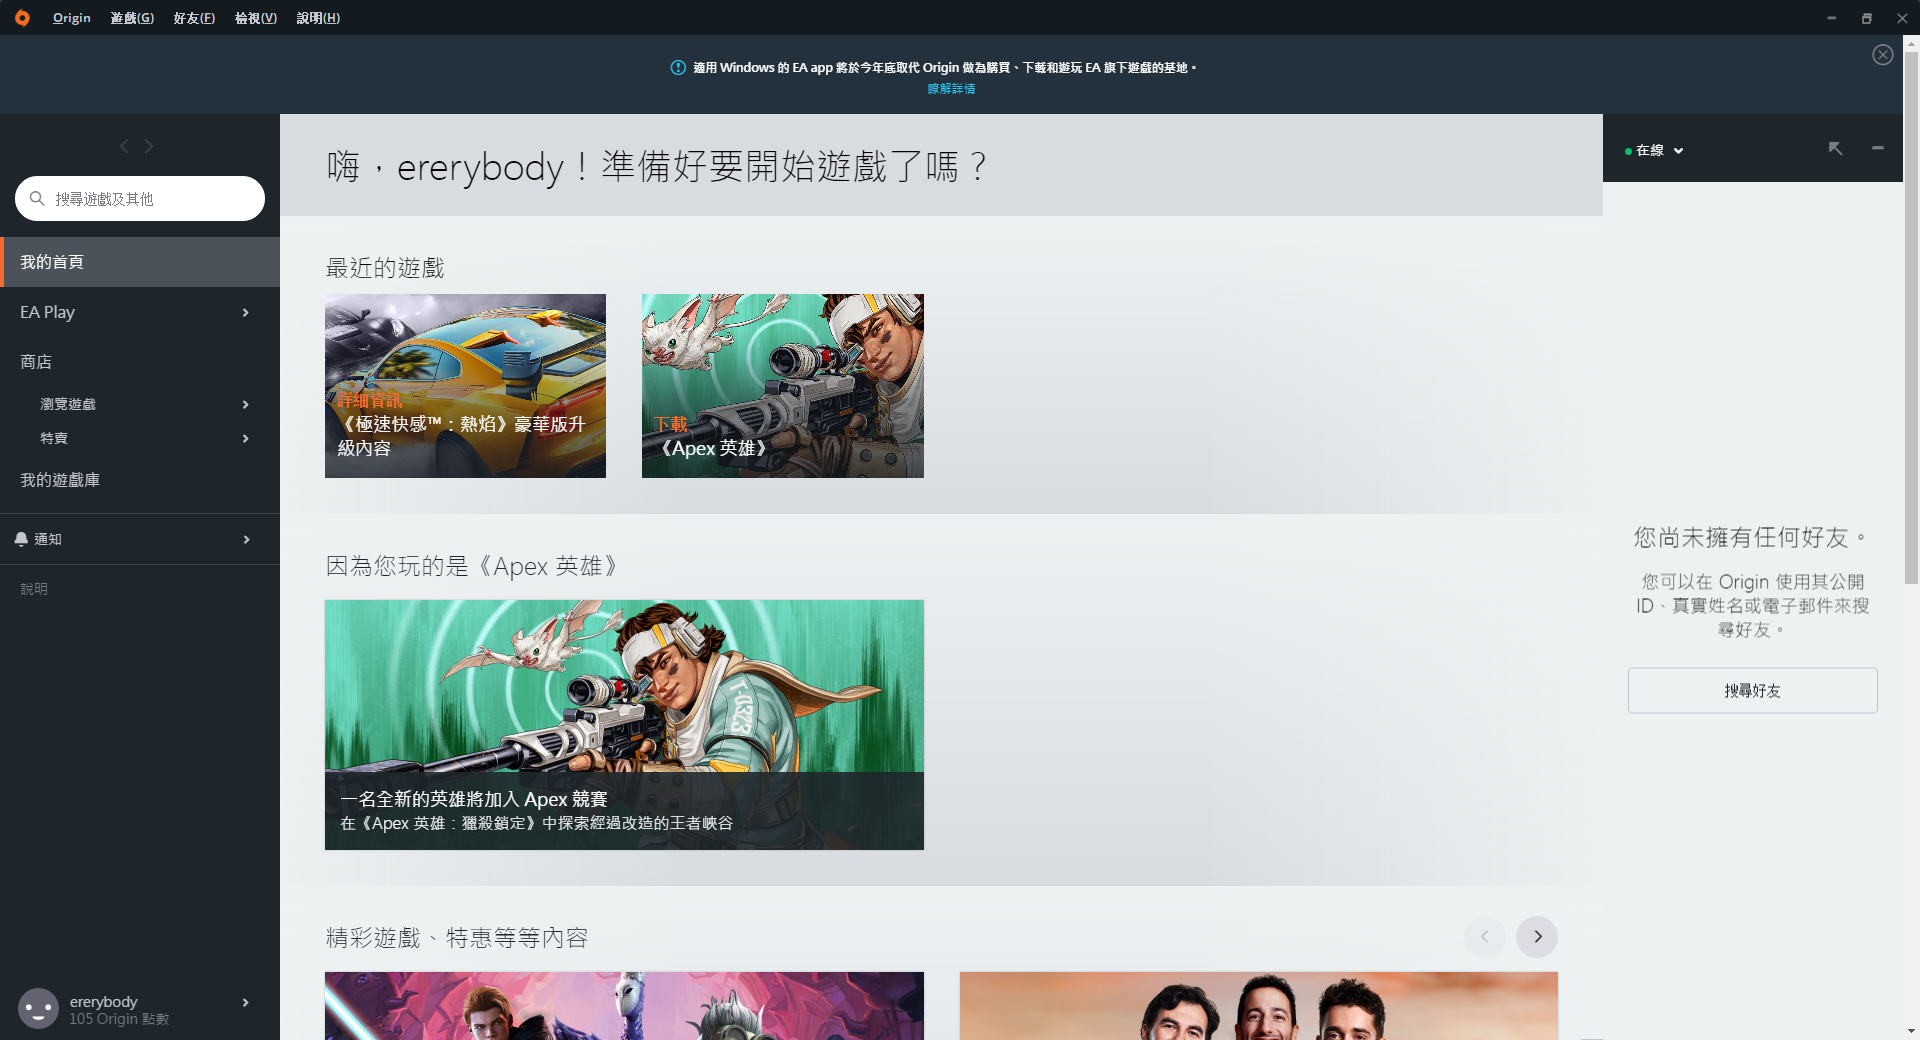Open the 說明(H) menu
1920x1040 pixels.
coord(318,18)
